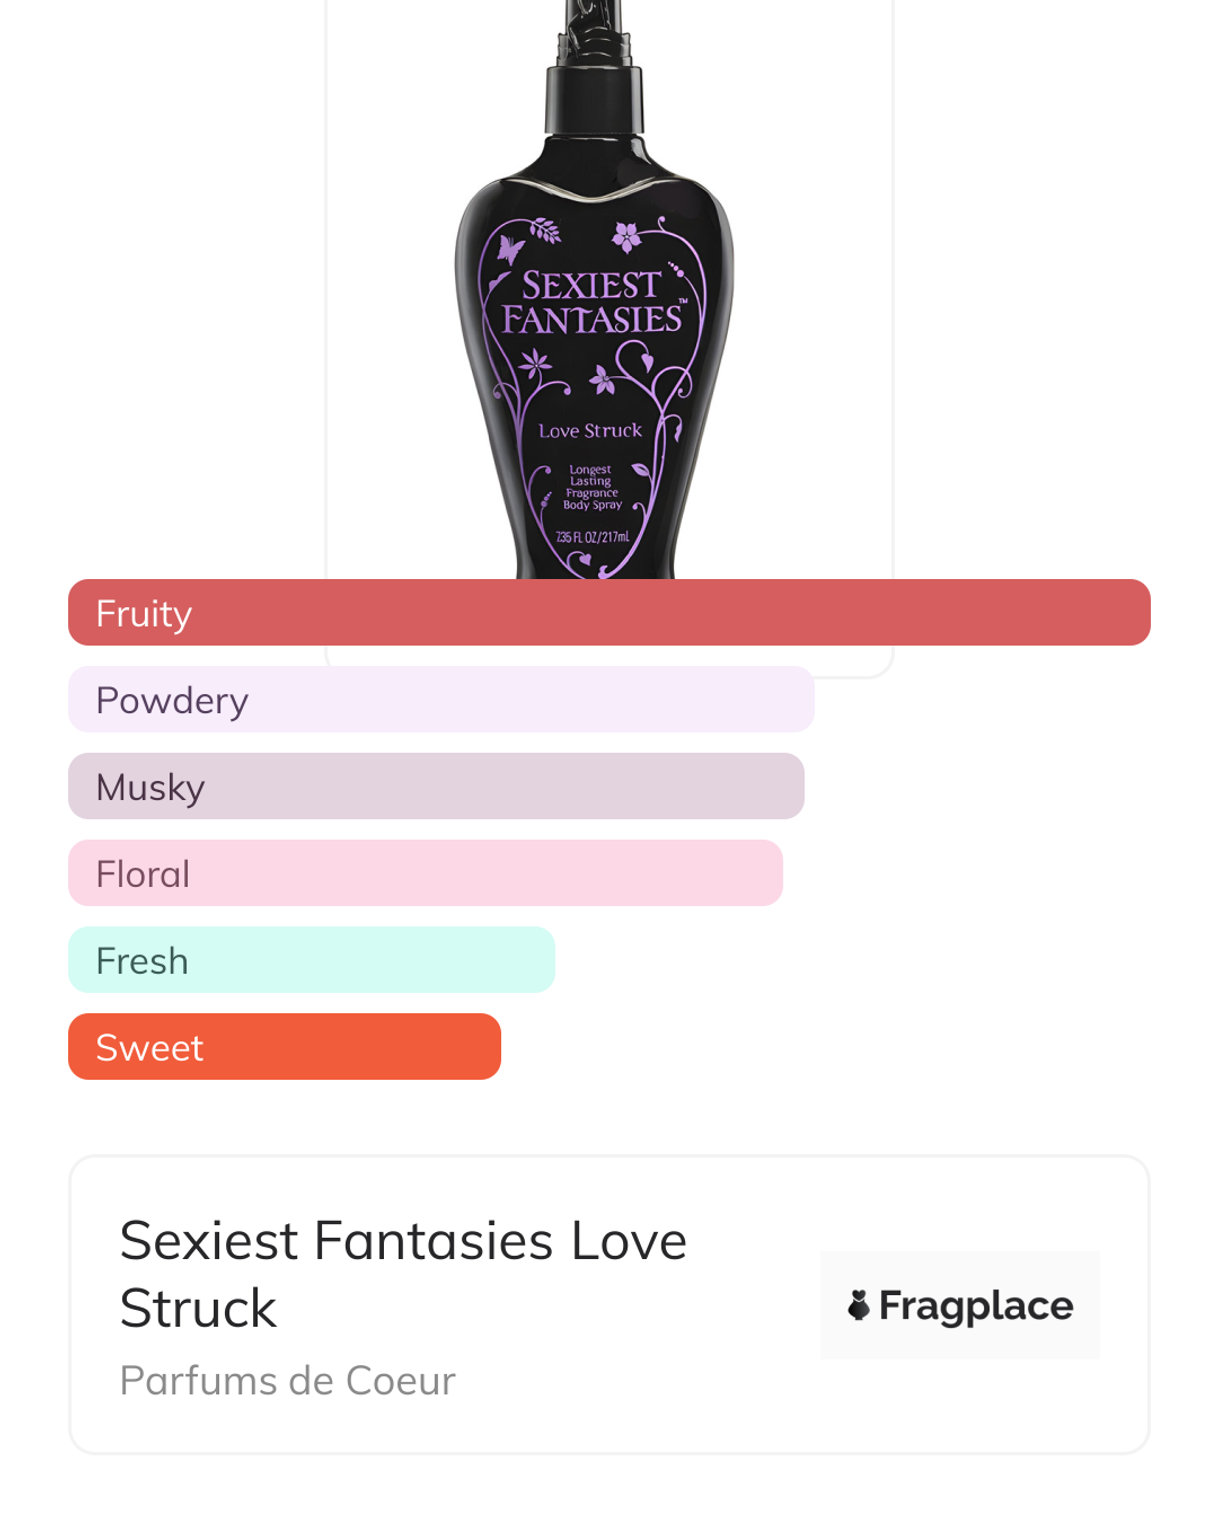
Task: Click the 7.35 FL OZ volume text
Action: point(593,537)
